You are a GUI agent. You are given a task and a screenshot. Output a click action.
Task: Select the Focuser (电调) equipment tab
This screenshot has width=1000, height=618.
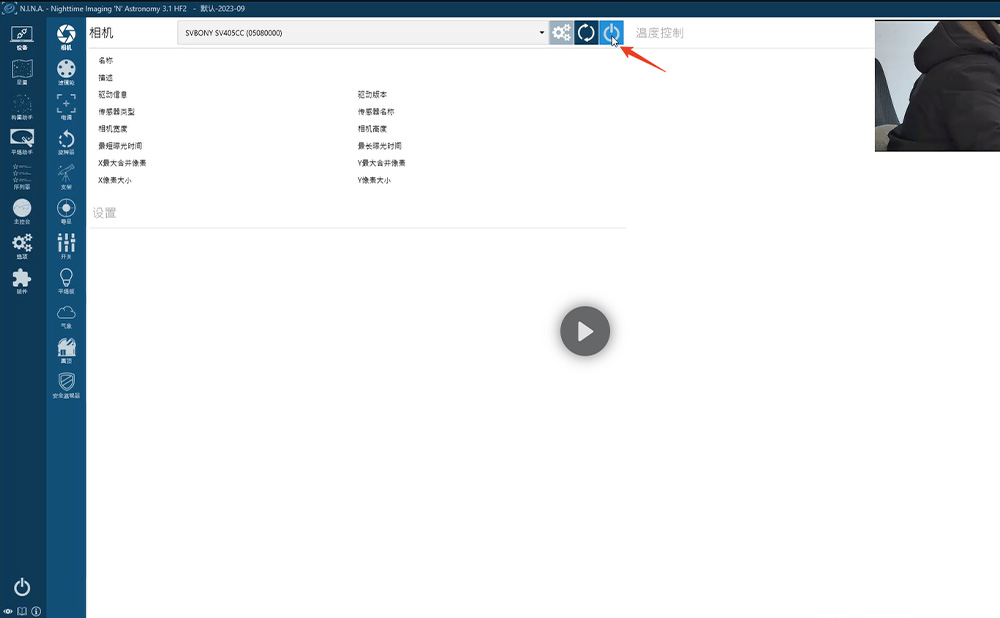tap(66, 107)
